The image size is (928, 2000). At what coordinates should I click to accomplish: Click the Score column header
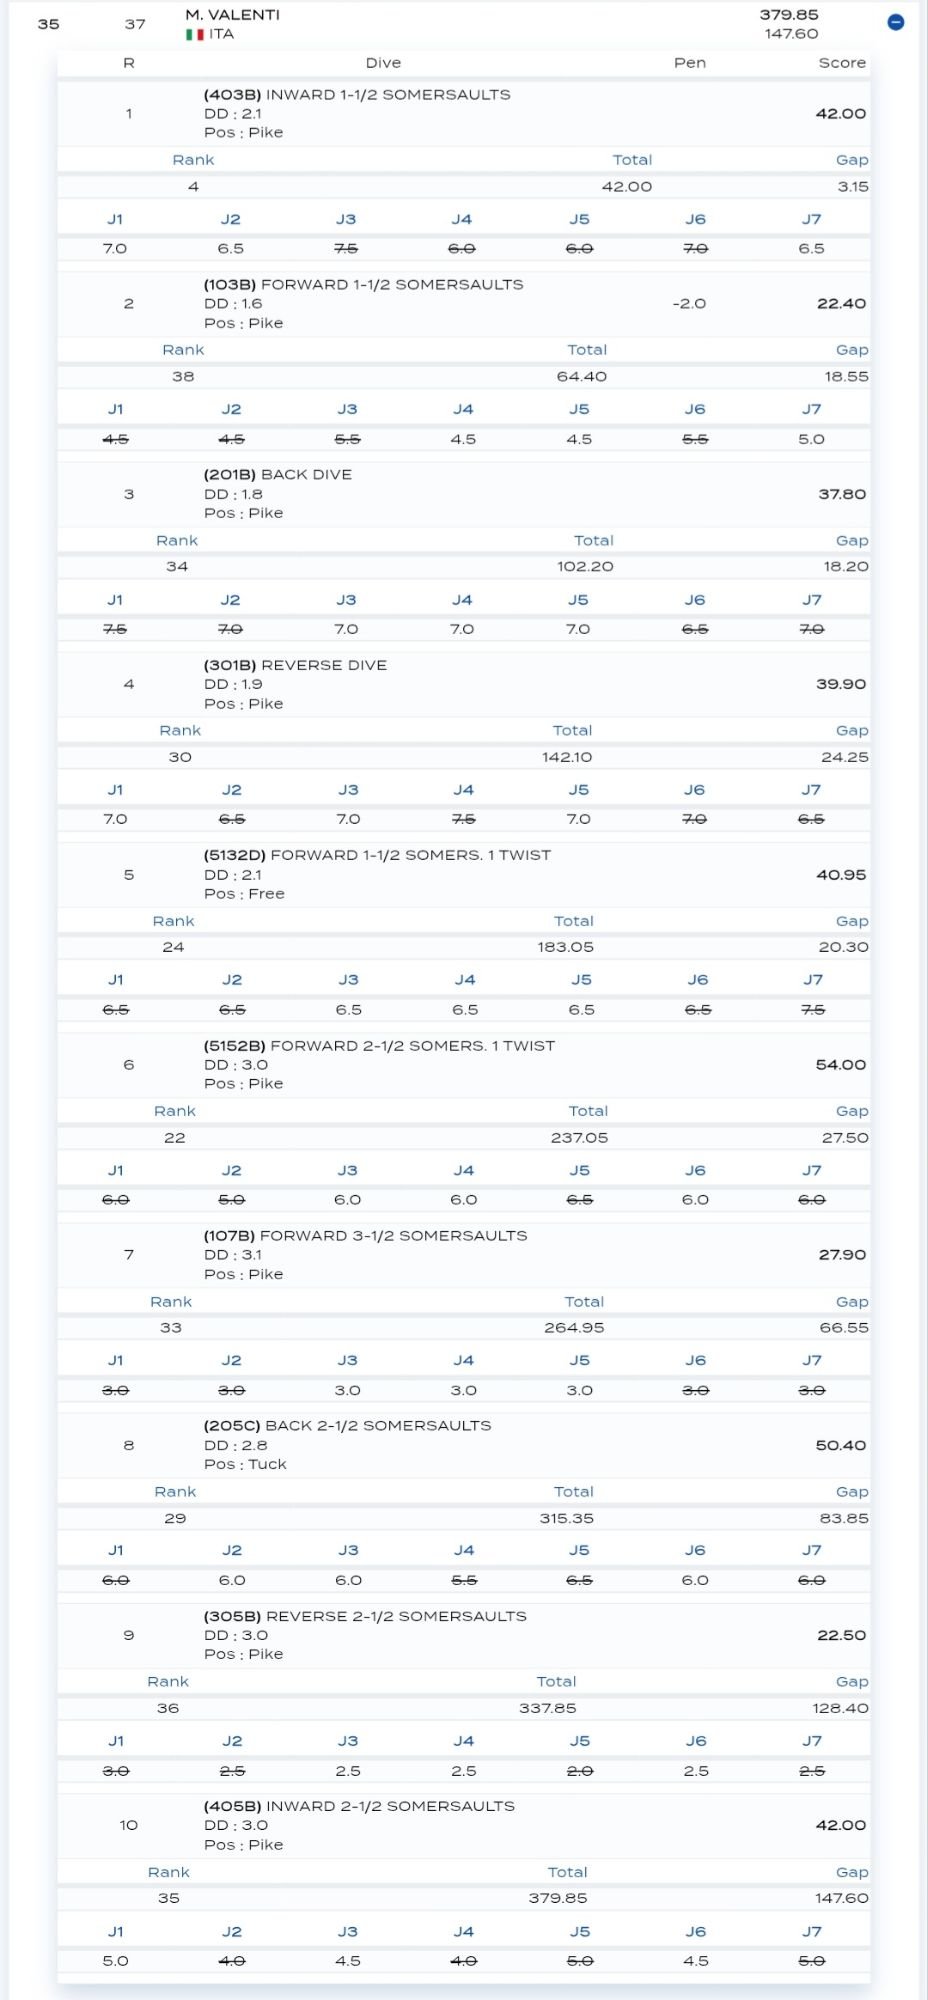(x=842, y=63)
